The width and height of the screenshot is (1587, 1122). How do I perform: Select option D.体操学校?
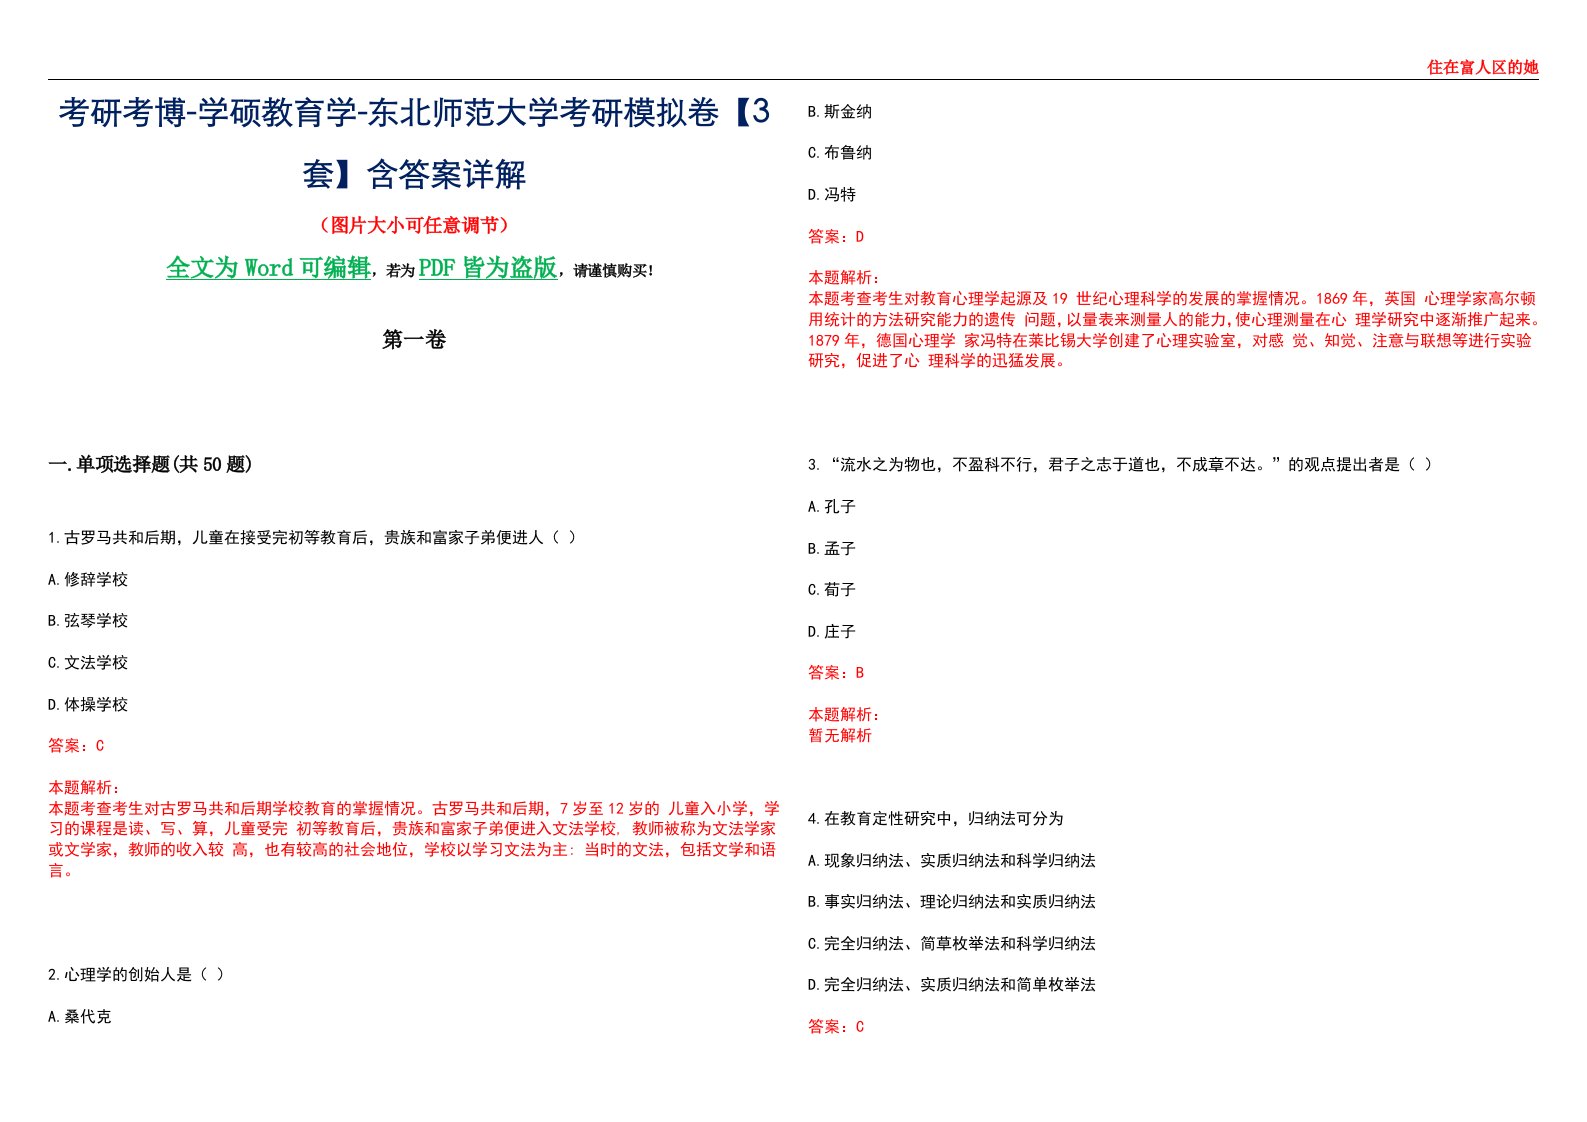pos(88,705)
